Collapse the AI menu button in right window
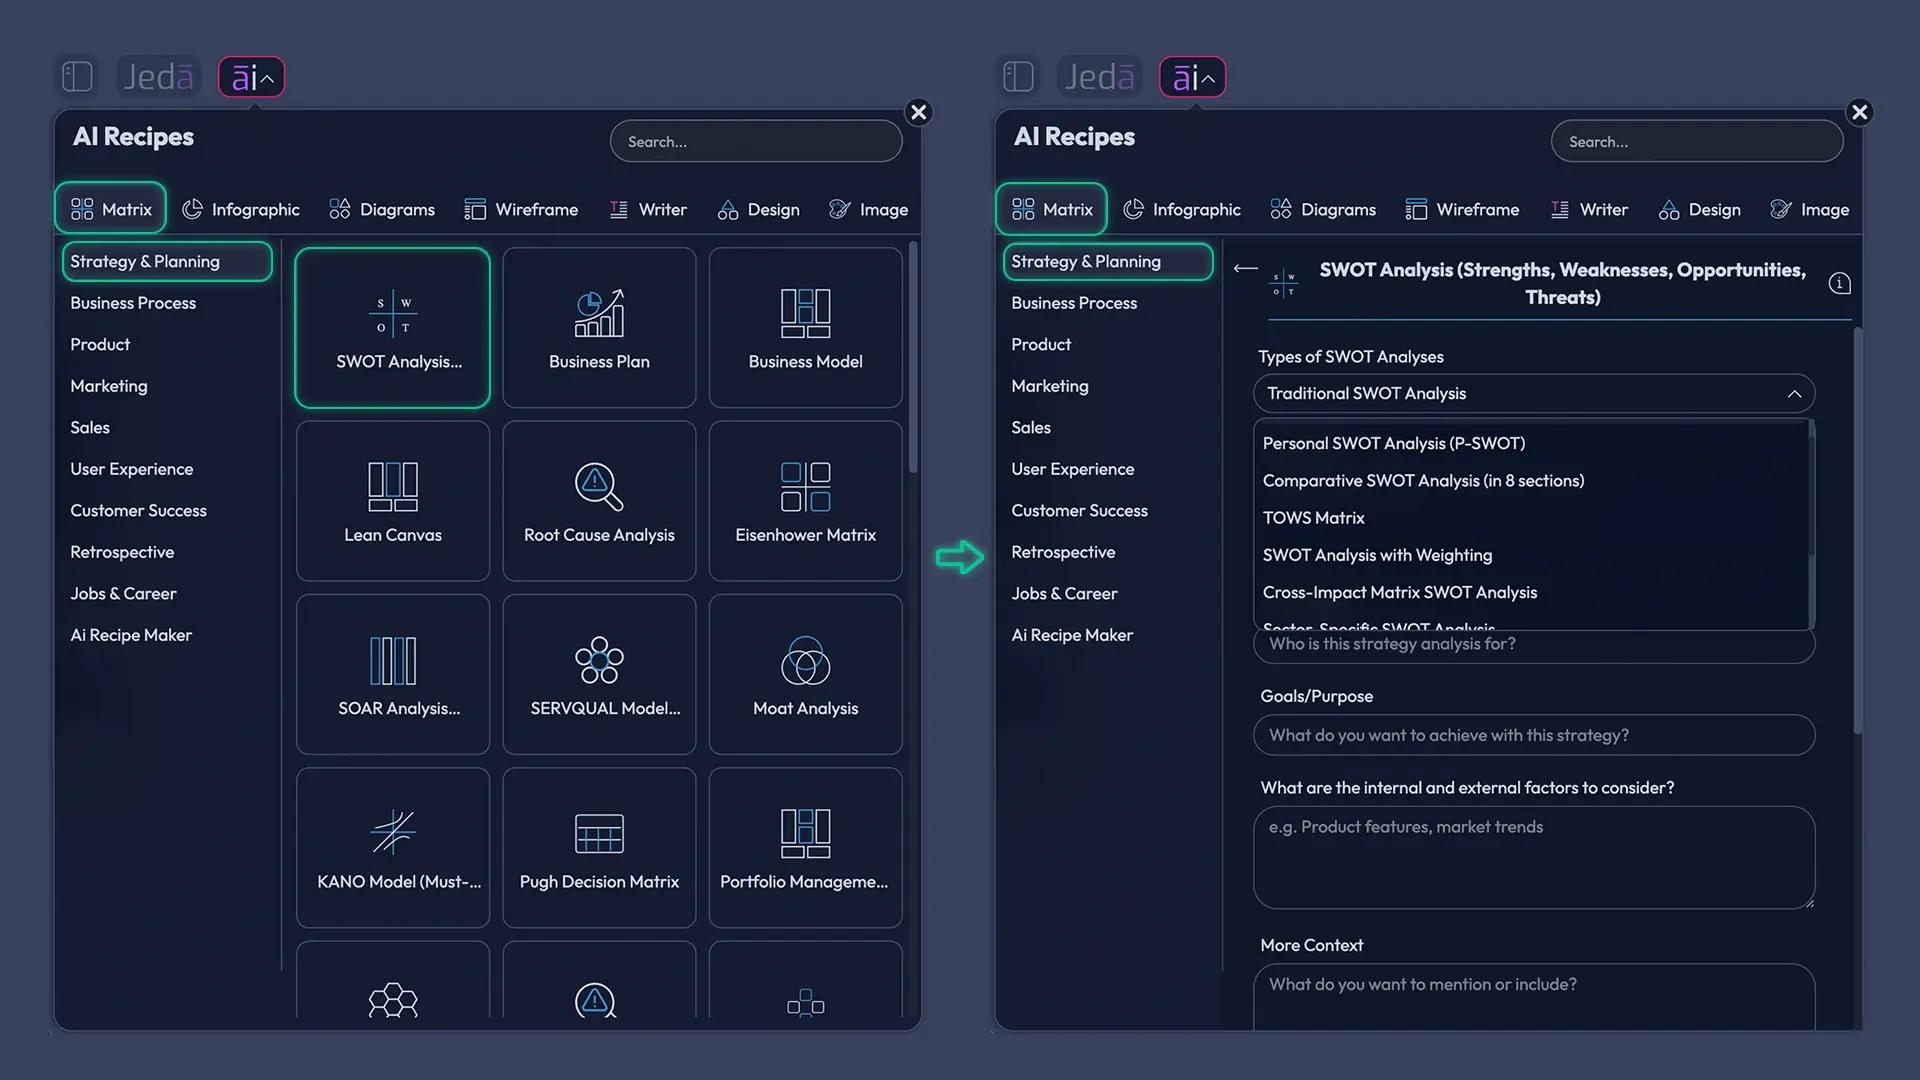This screenshot has height=1080, width=1920. pyautogui.click(x=1193, y=77)
